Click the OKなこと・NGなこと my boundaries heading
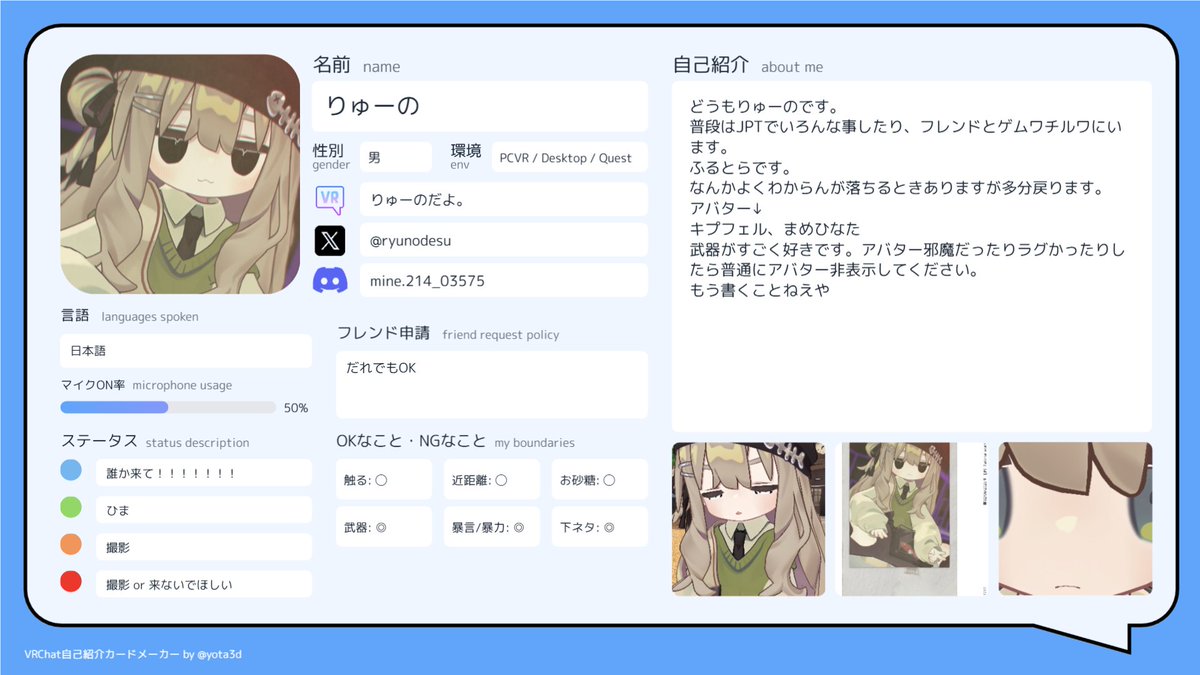 pos(456,441)
